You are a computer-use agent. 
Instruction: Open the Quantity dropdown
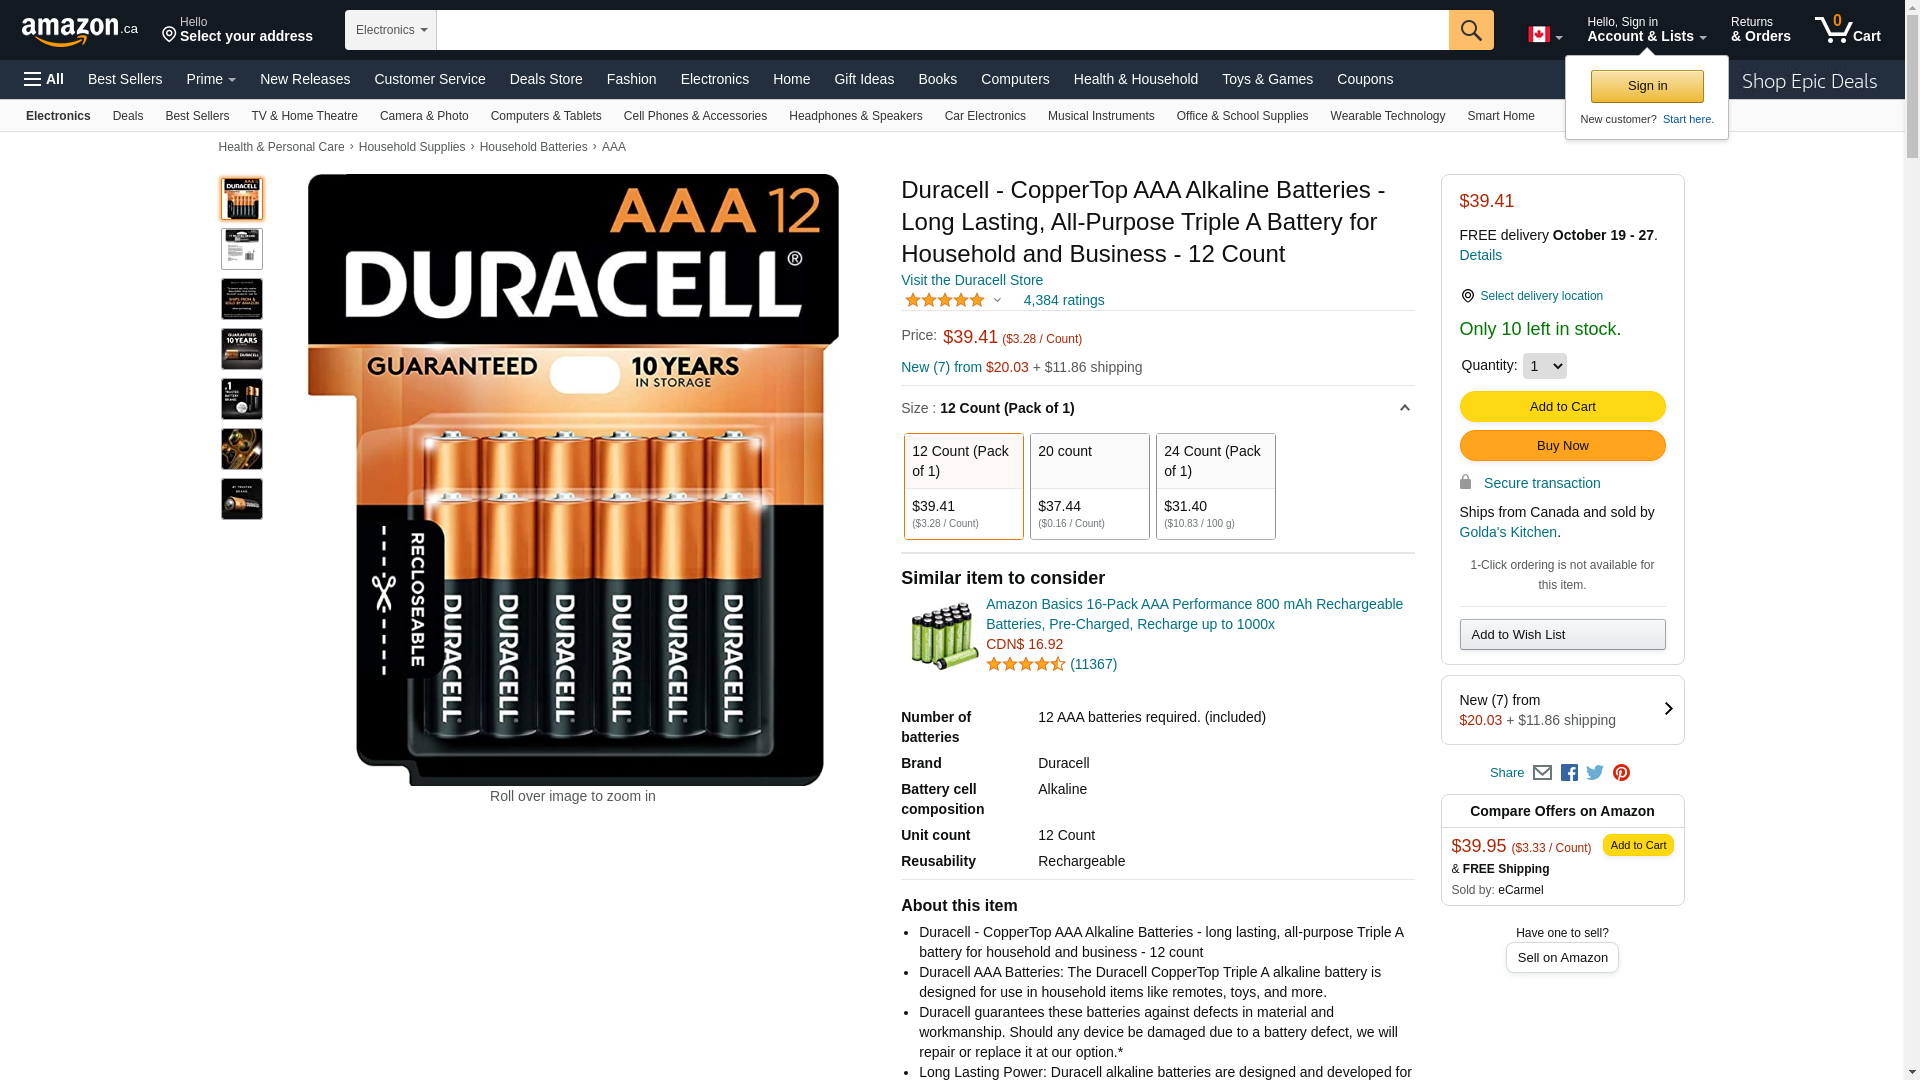pos(1545,366)
